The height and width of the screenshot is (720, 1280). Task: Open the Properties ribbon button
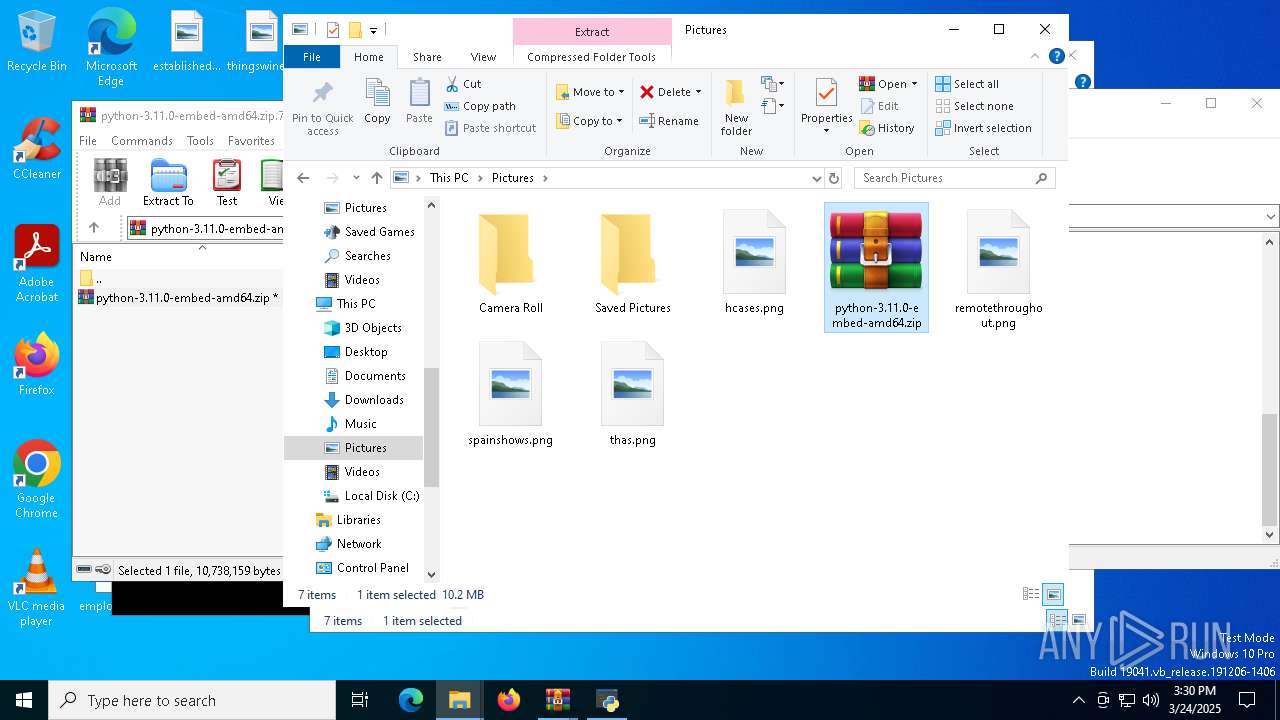[x=826, y=108]
